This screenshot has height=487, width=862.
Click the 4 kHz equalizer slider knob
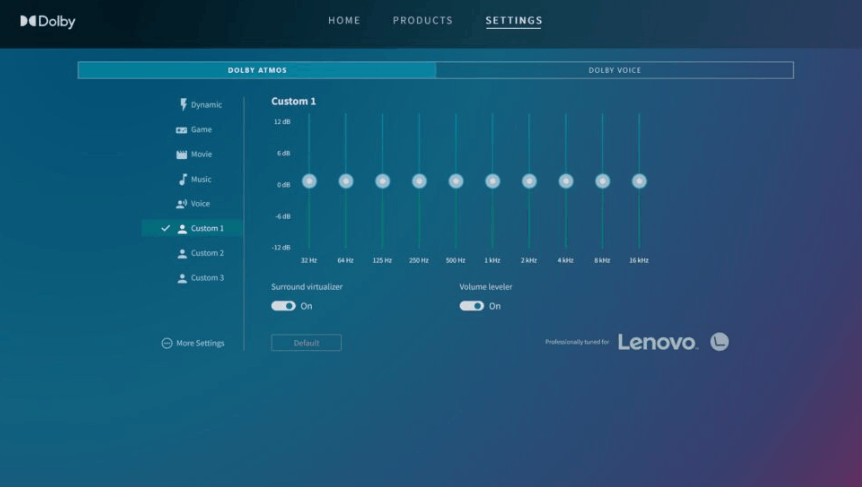pyautogui.click(x=566, y=181)
